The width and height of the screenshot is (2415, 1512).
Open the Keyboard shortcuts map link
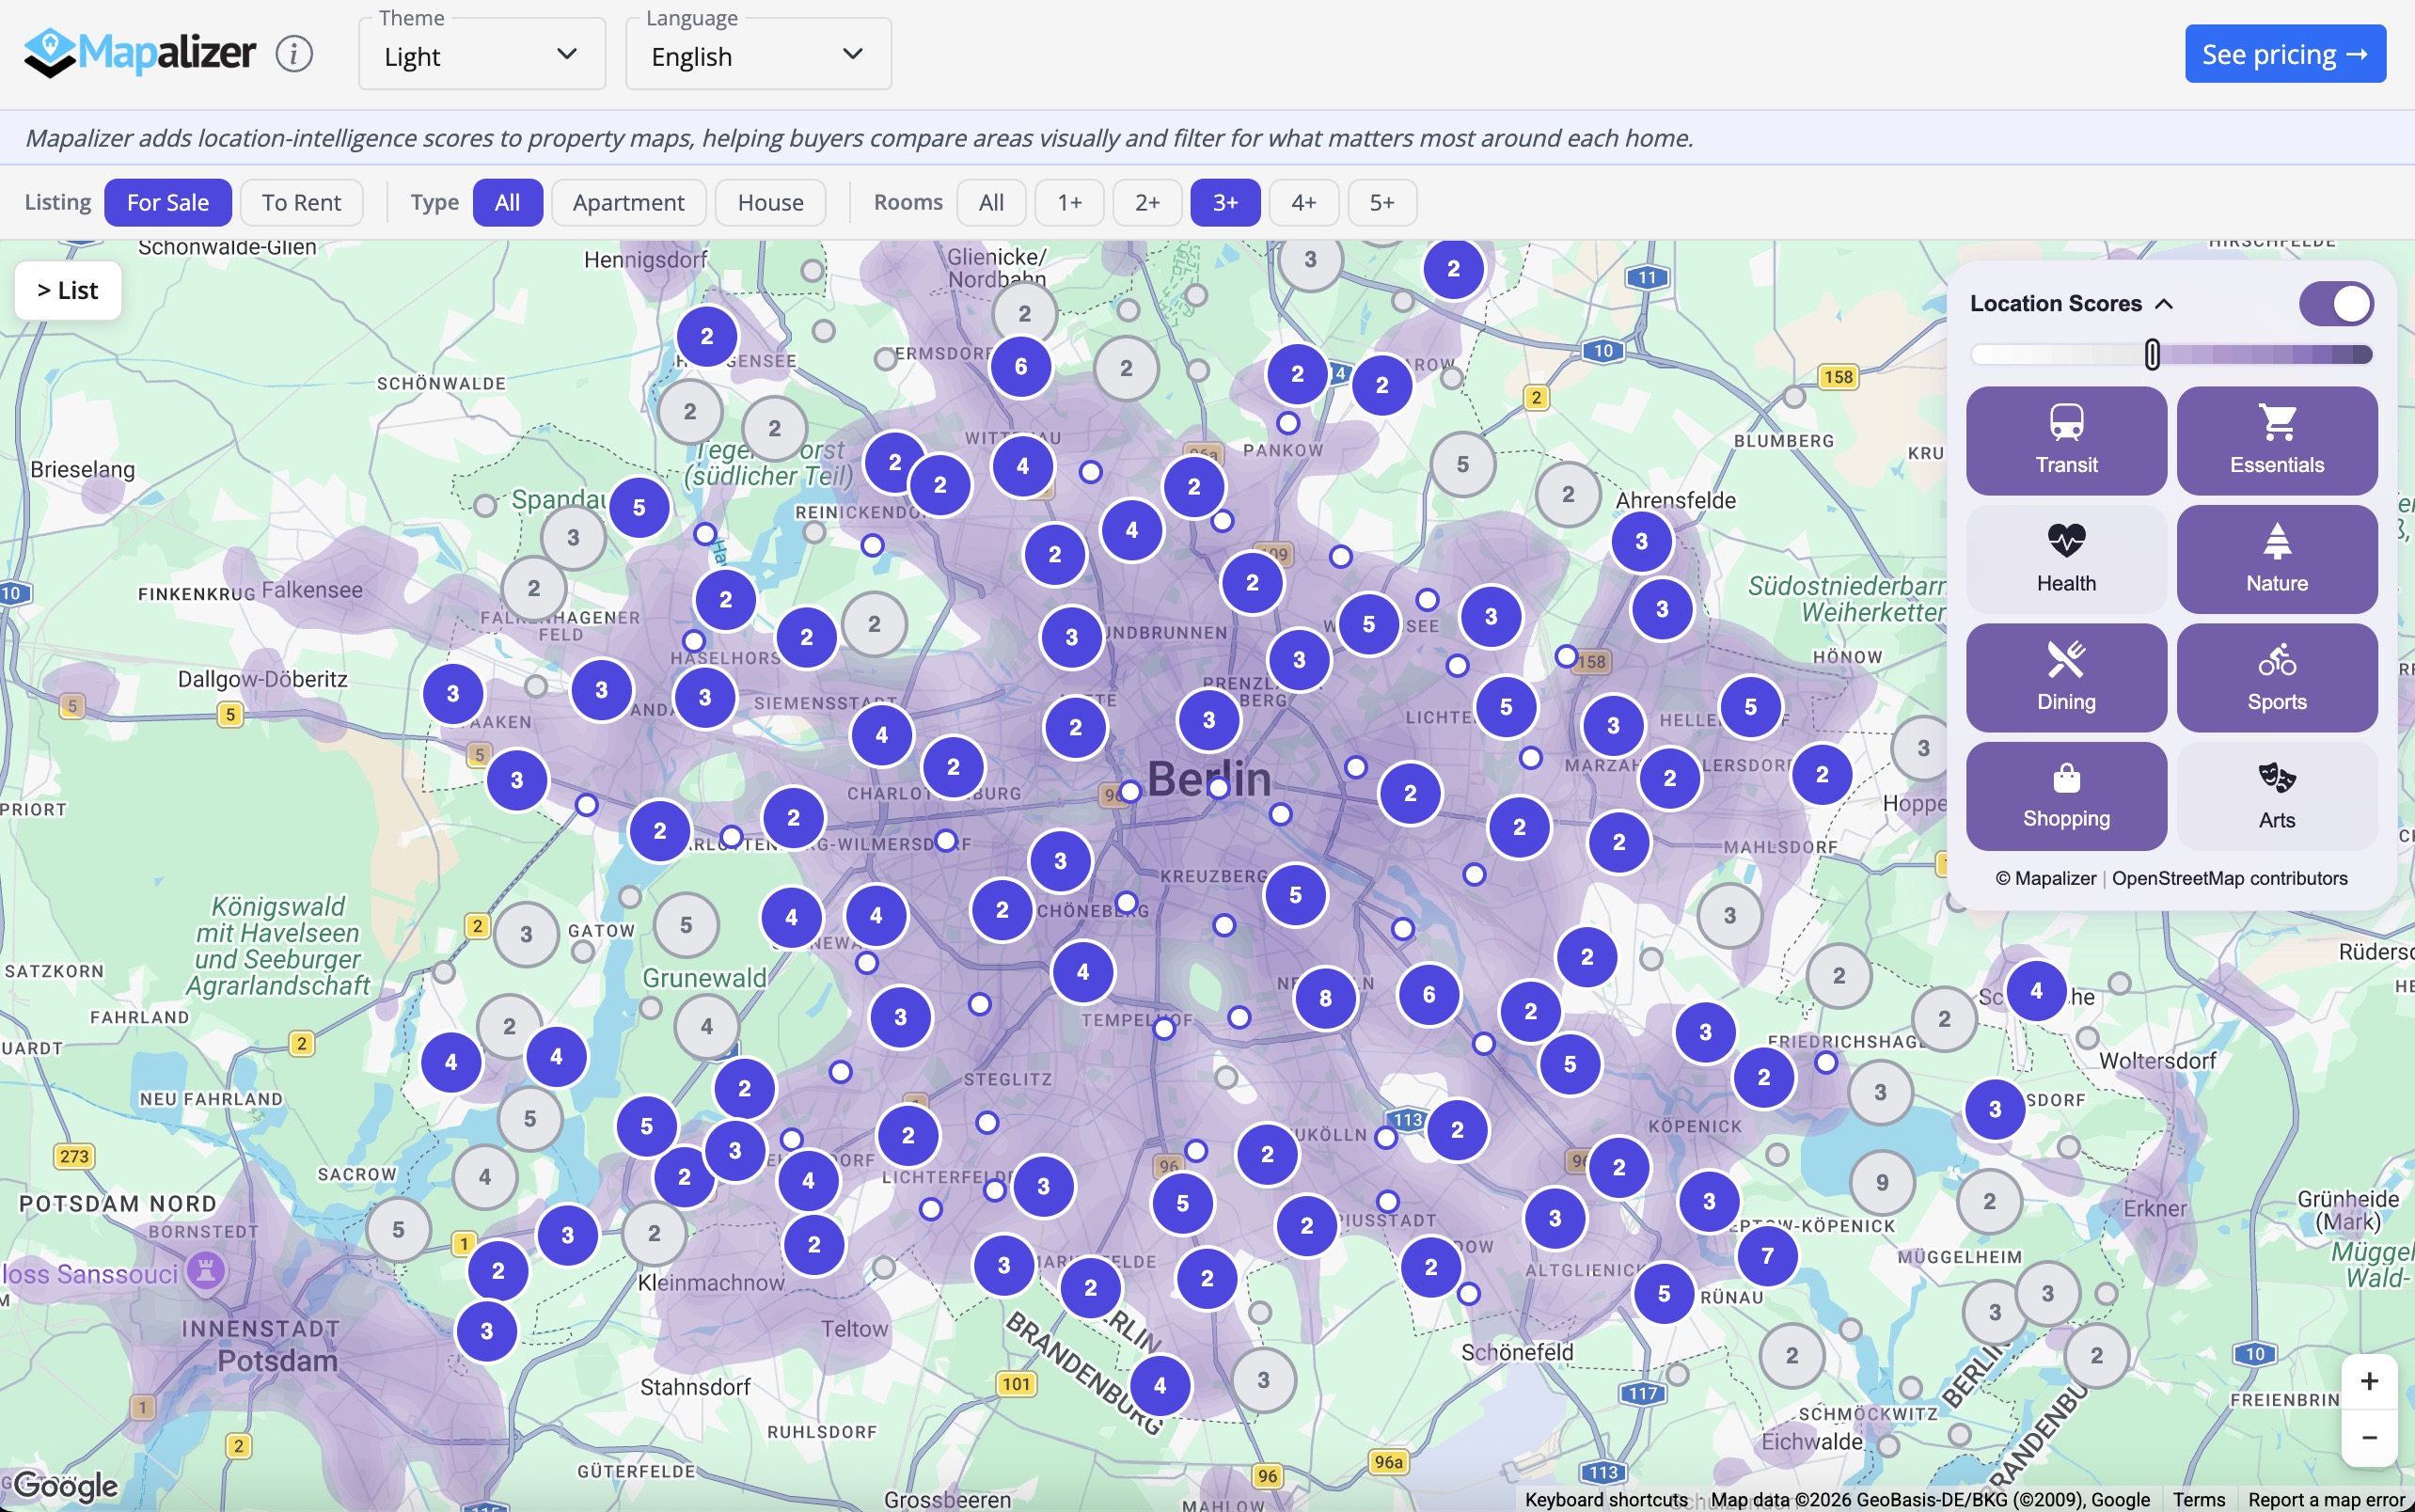tap(1606, 1500)
